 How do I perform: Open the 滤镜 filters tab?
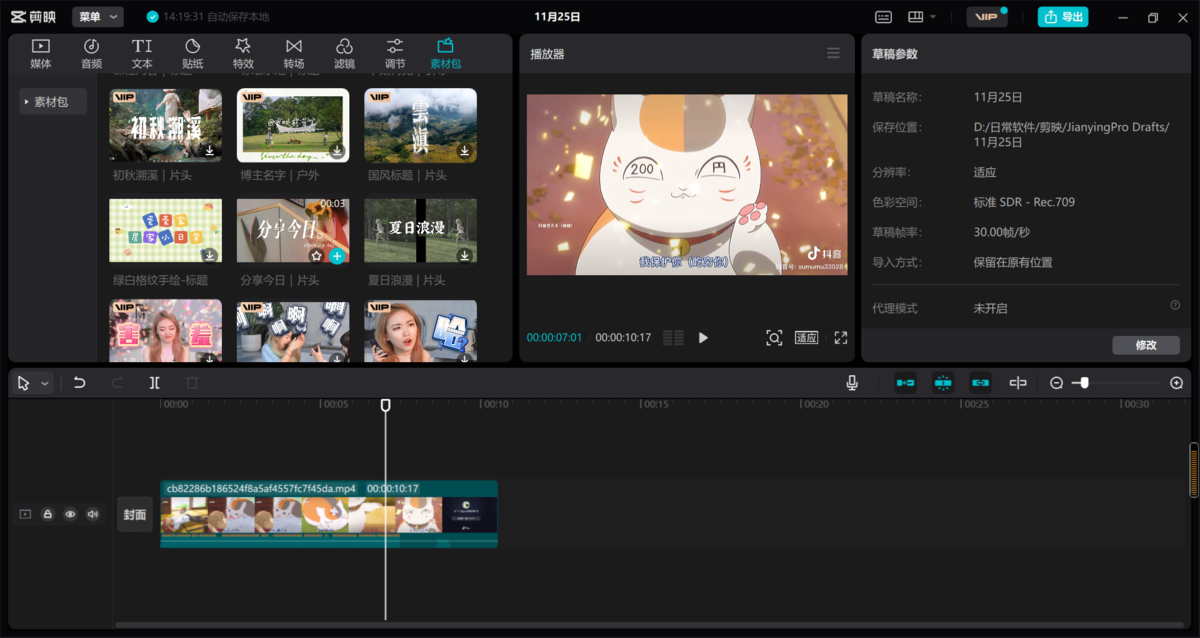pos(344,53)
